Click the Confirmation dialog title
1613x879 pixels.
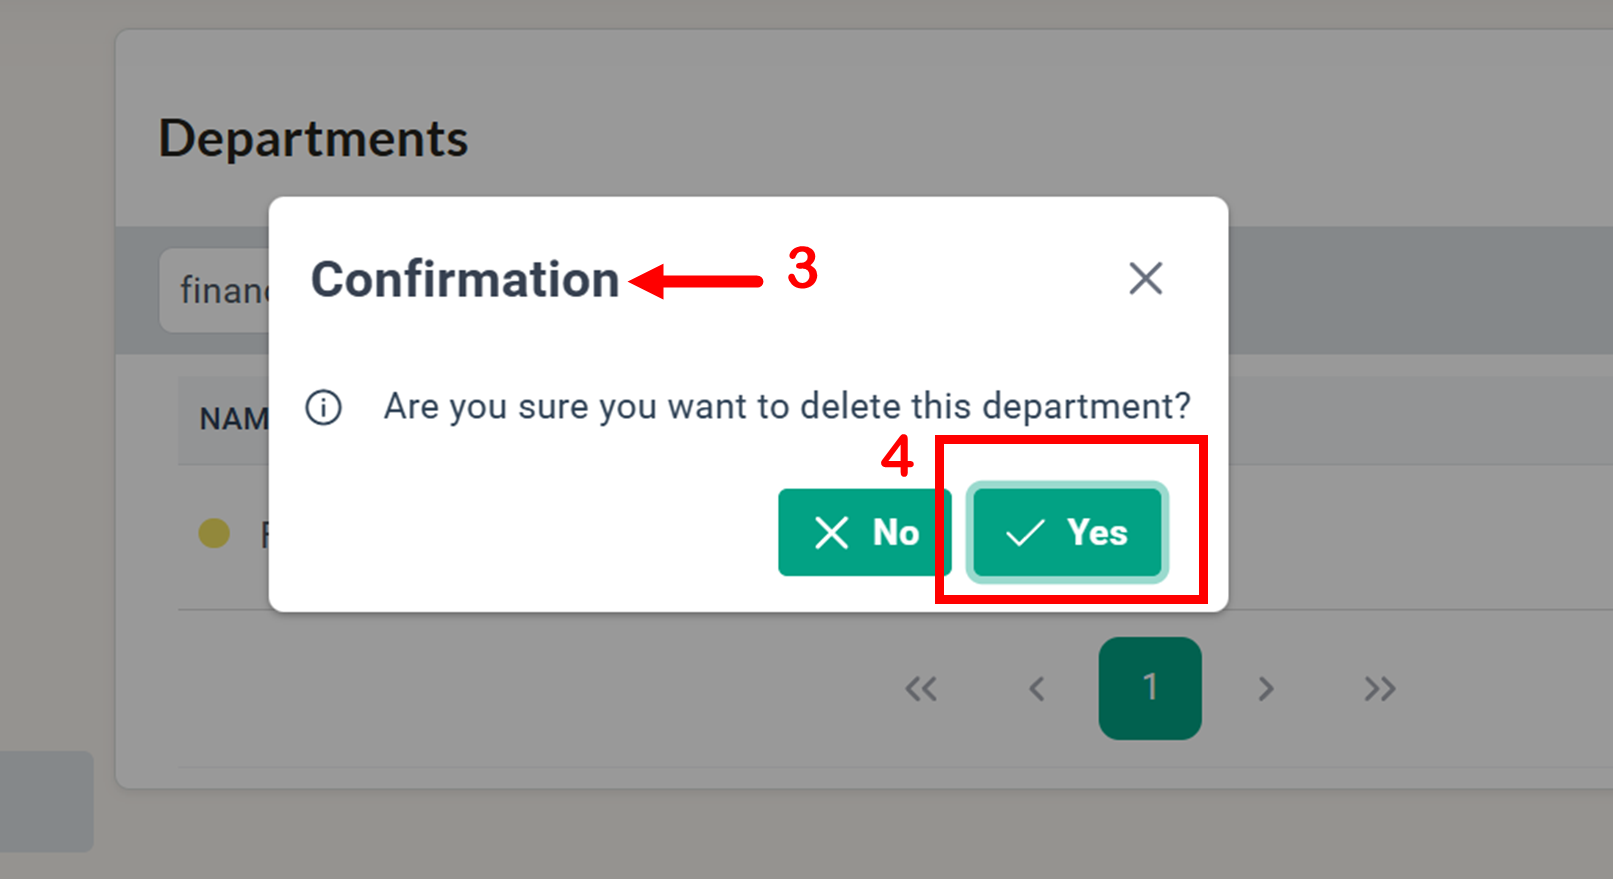[465, 279]
